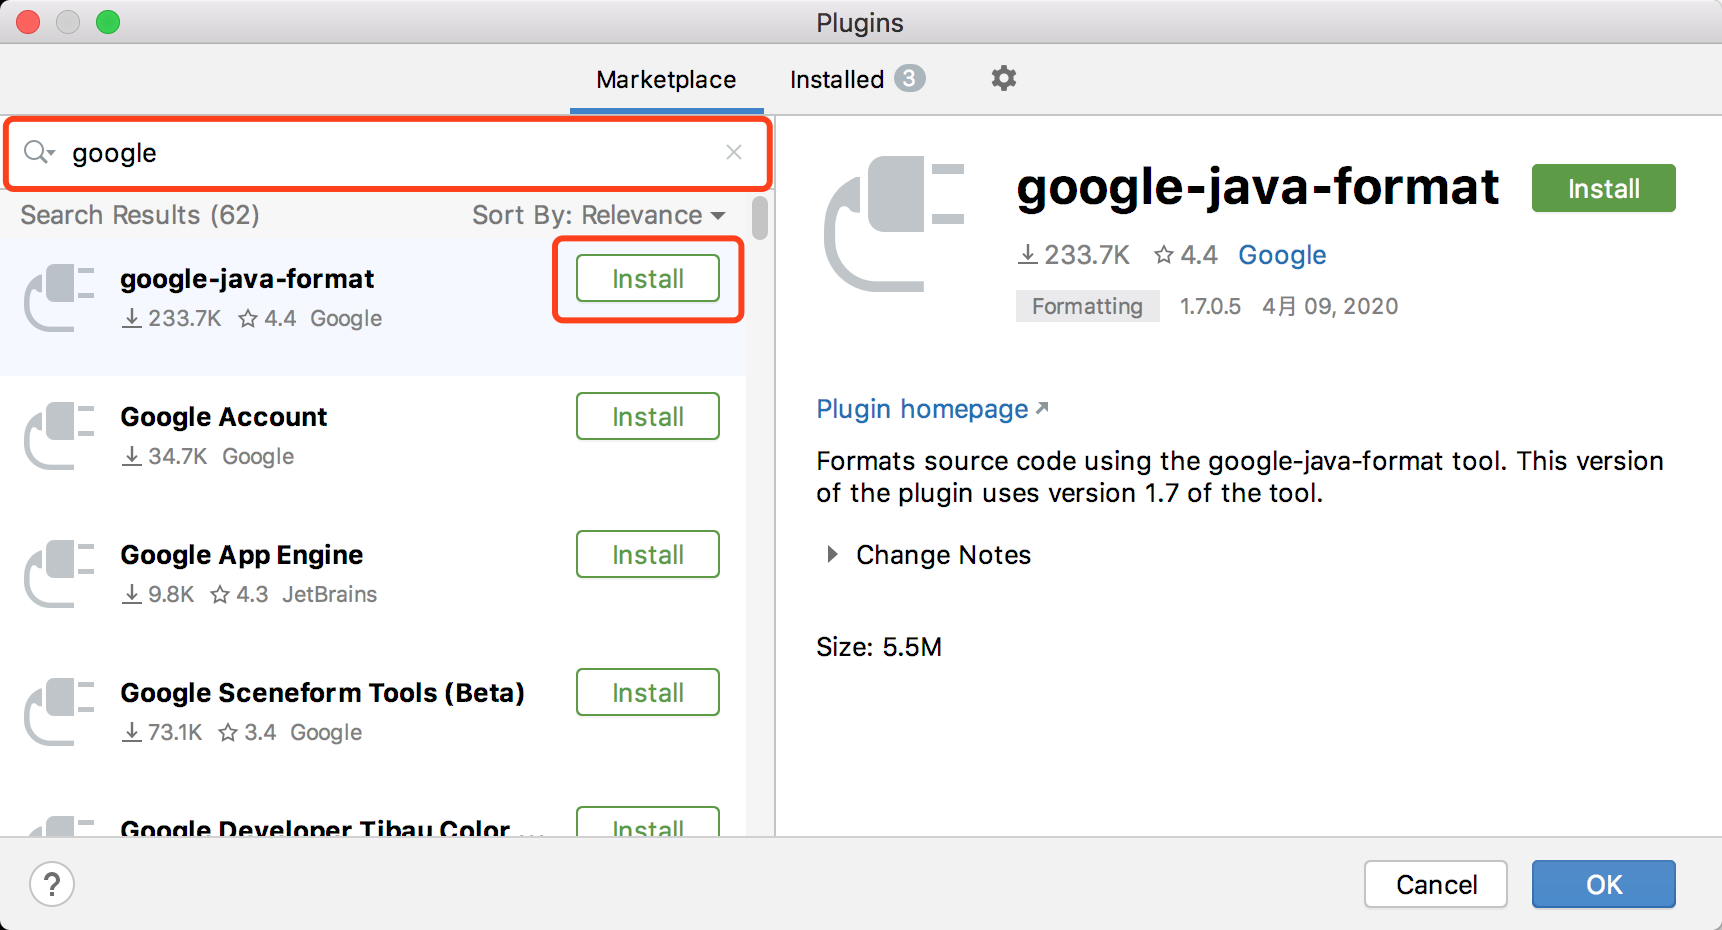Viewport: 1722px width, 930px height.
Task: Click the Google Account plugin icon
Action: [x=59, y=435]
